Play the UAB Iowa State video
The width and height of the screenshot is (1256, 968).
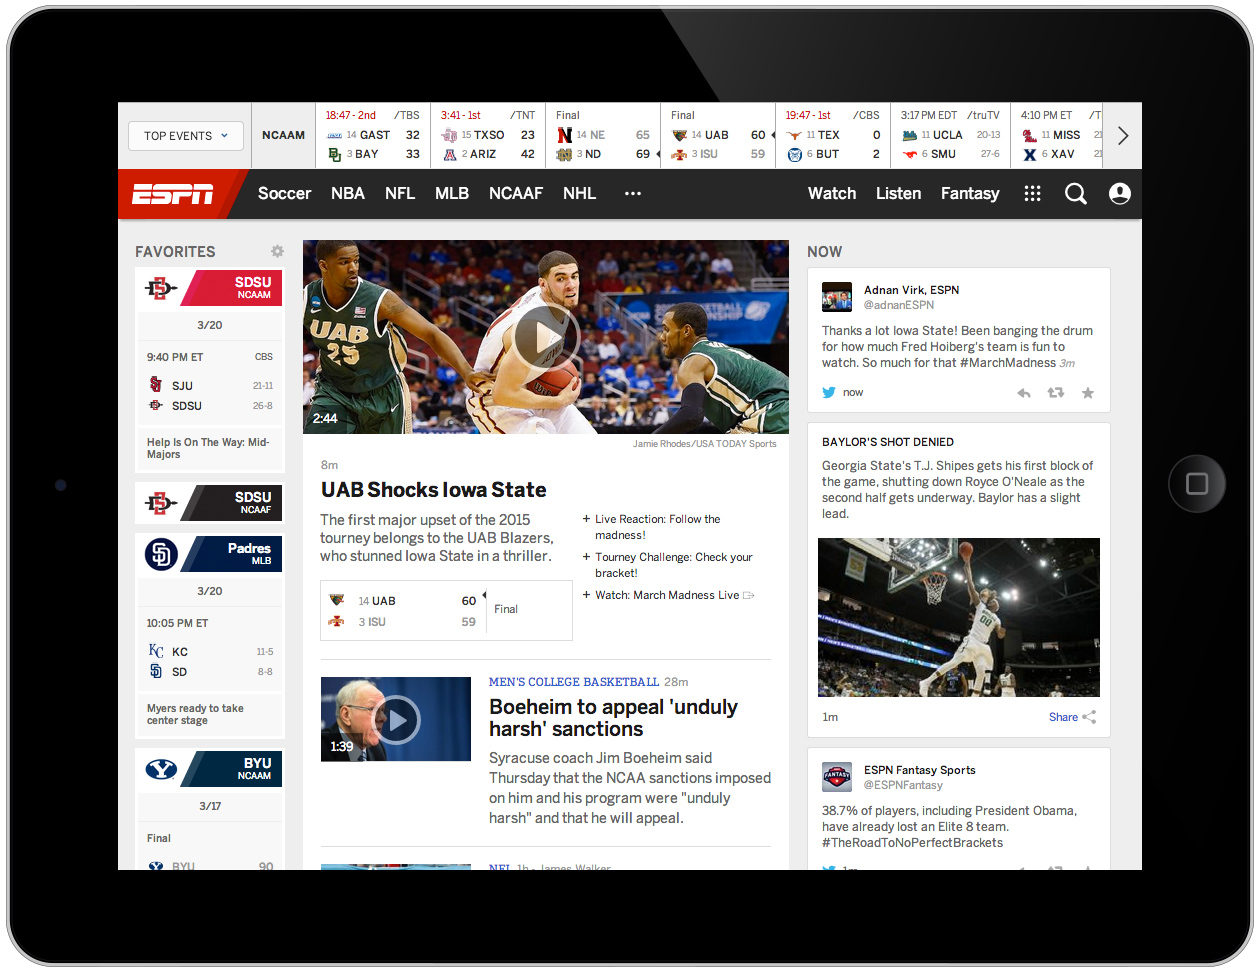point(545,337)
